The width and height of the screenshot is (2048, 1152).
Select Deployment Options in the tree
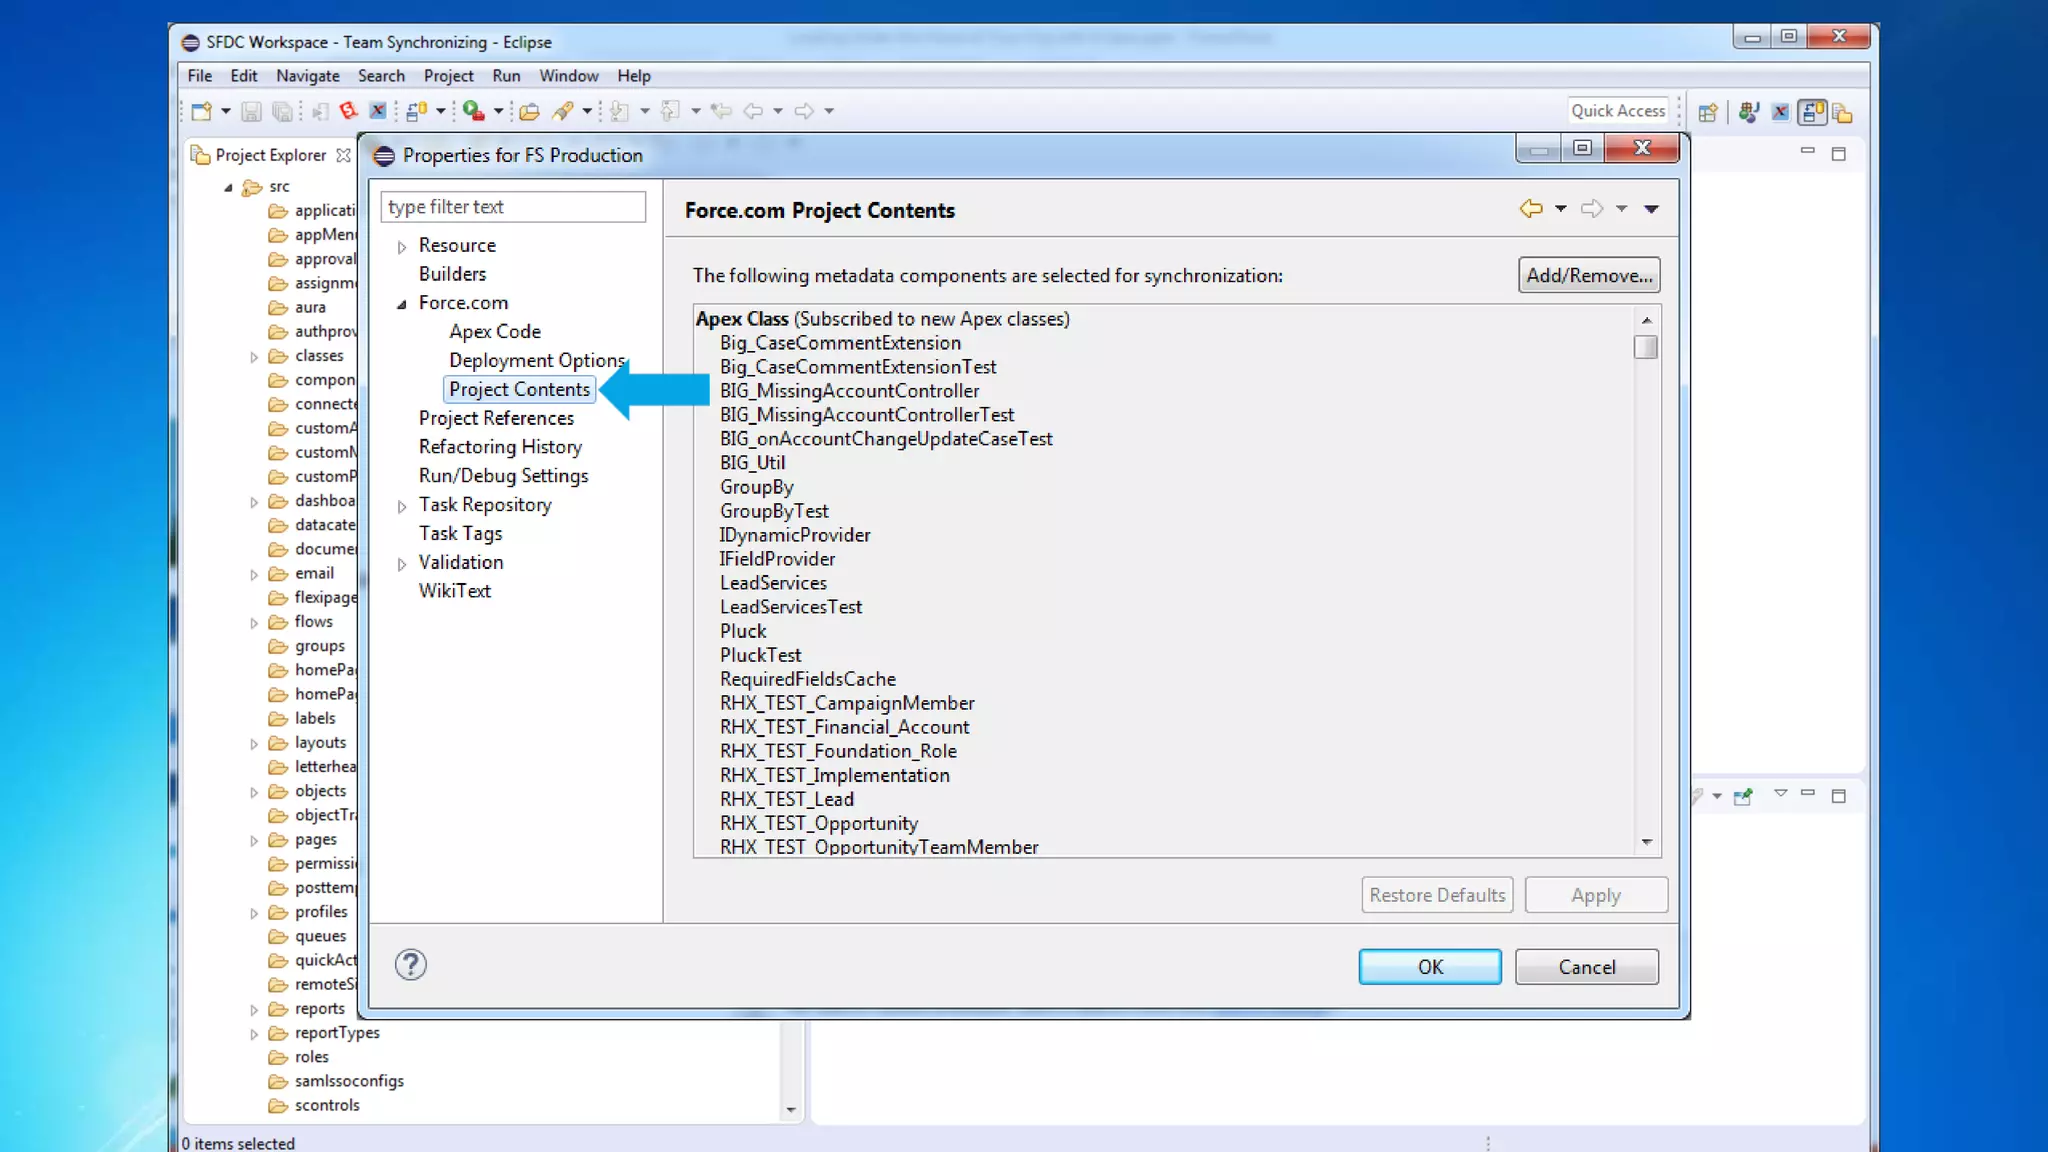tap(537, 360)
